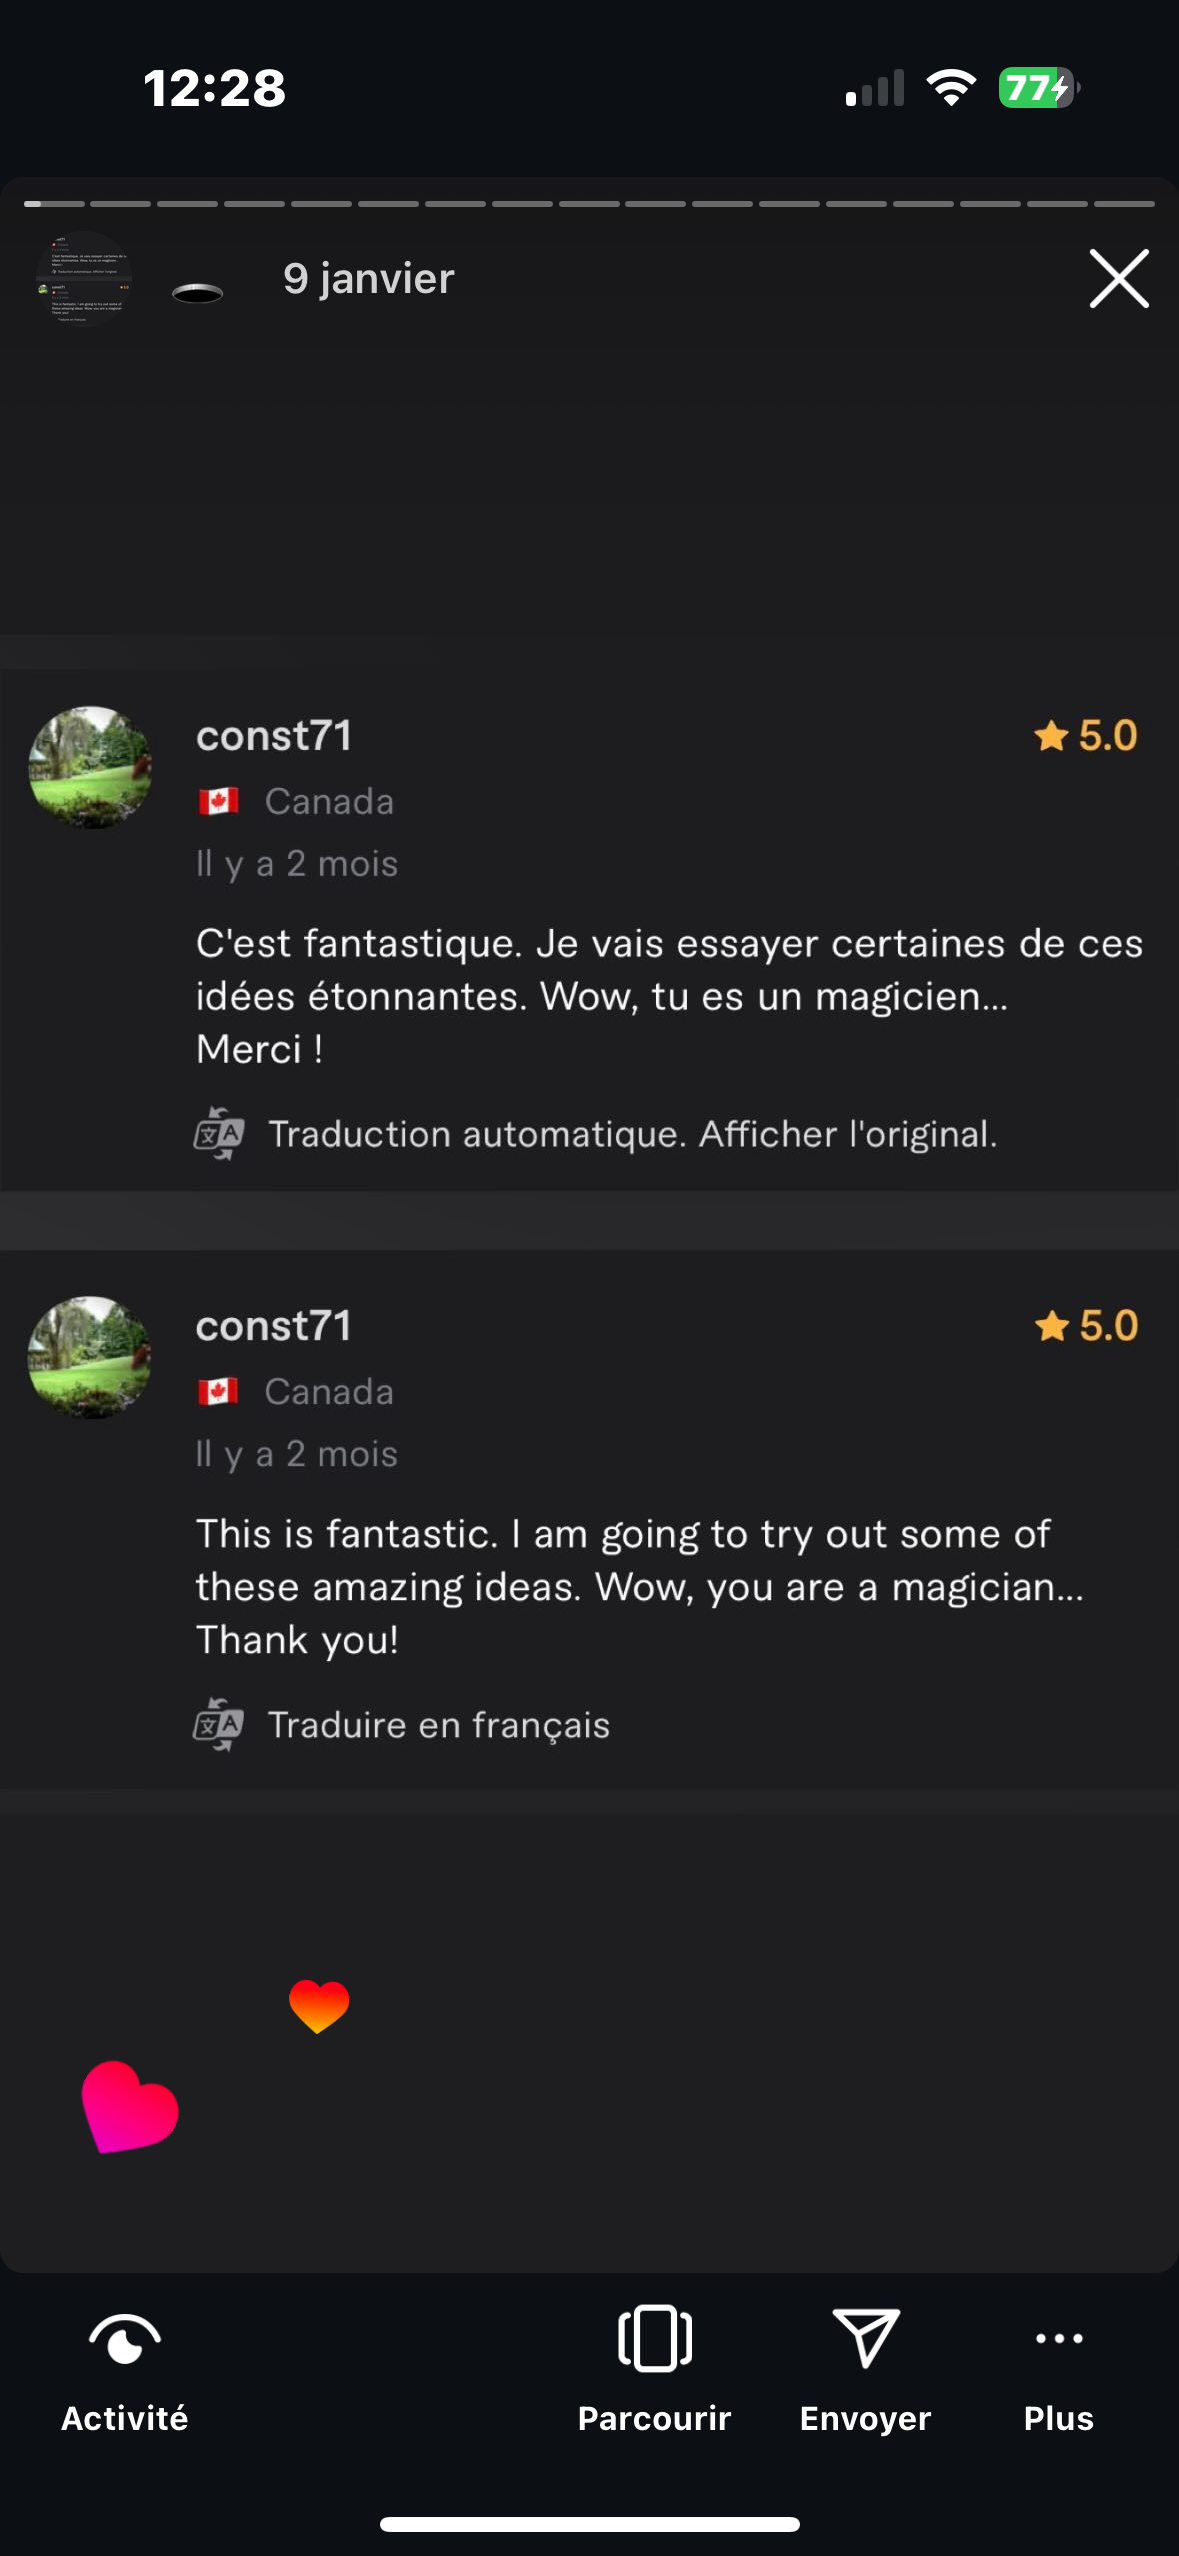This screenshot has width=1179, height=2556.
Task: Tap the 5.0 star rating on second review
Action: 1086,1326
